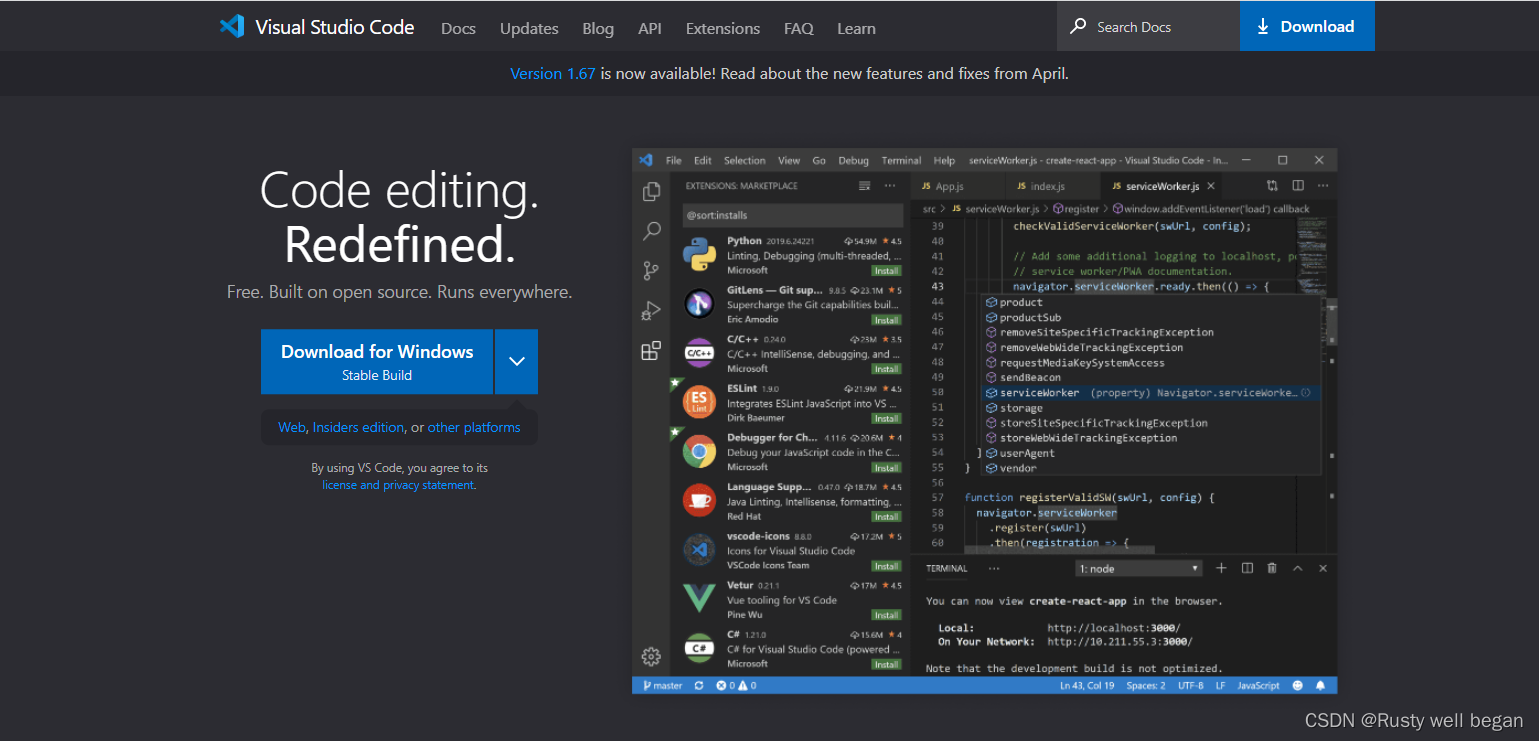Click the kill terminal trash icon
Viewport: 1539px width, 741px height.
(x=1272, y=568)
